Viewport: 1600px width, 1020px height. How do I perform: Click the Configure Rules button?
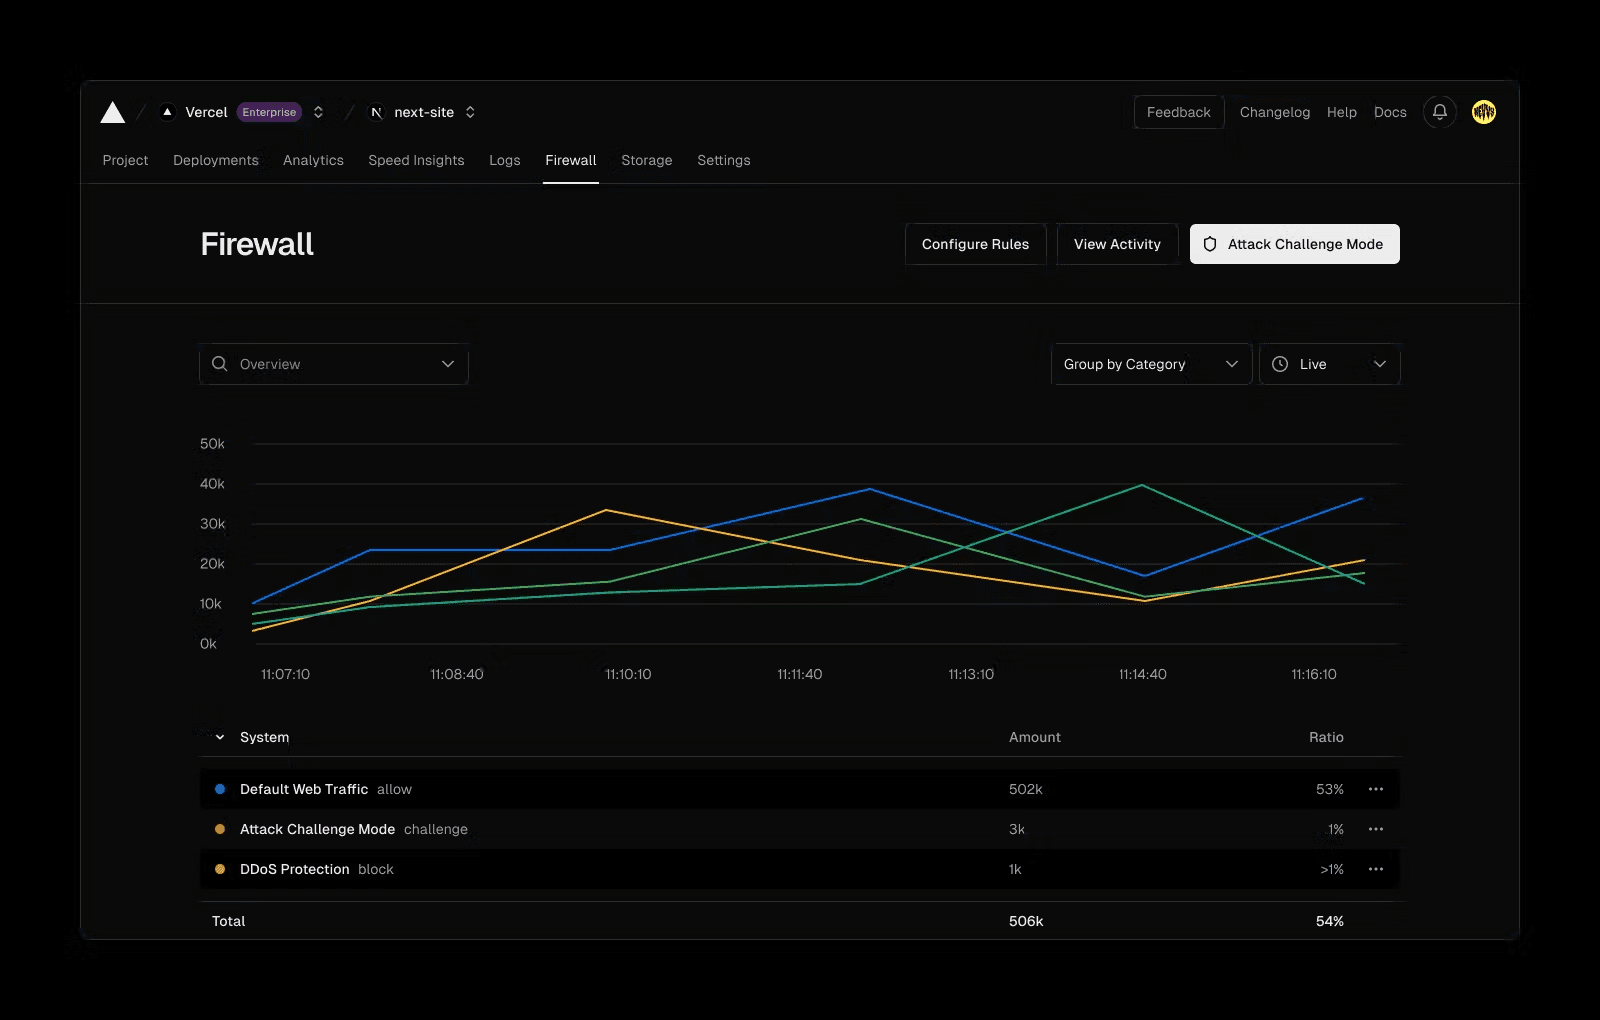(x=975, y=244)
